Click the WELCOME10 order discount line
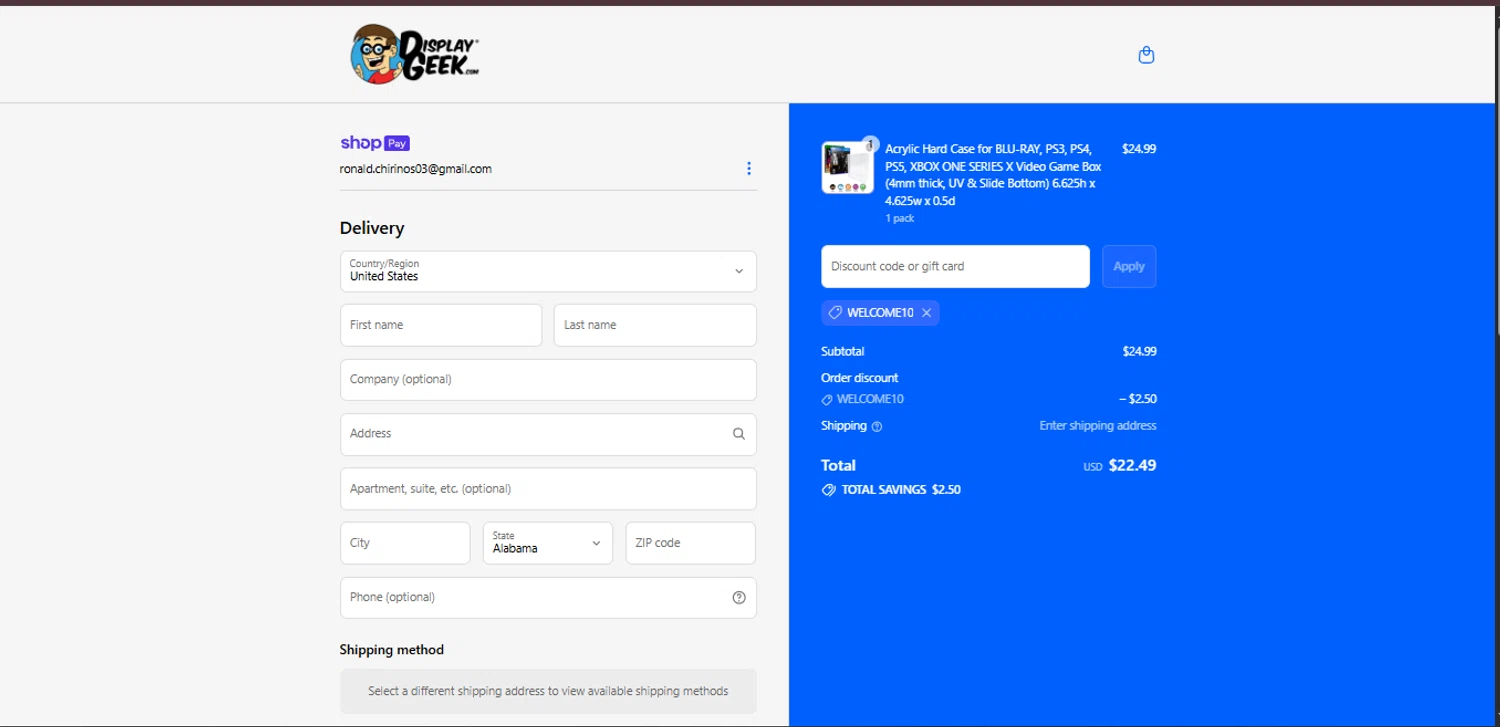The height and width of the screenshot is (727, 1500). [x=863, y=399]
